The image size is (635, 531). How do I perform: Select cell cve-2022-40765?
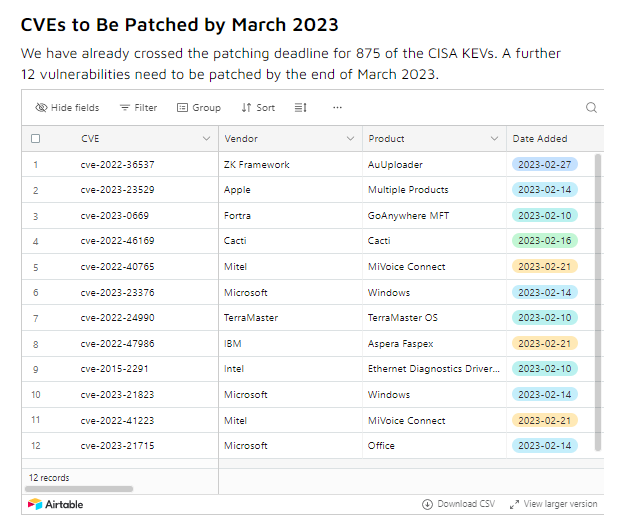[x=117, y=267]
